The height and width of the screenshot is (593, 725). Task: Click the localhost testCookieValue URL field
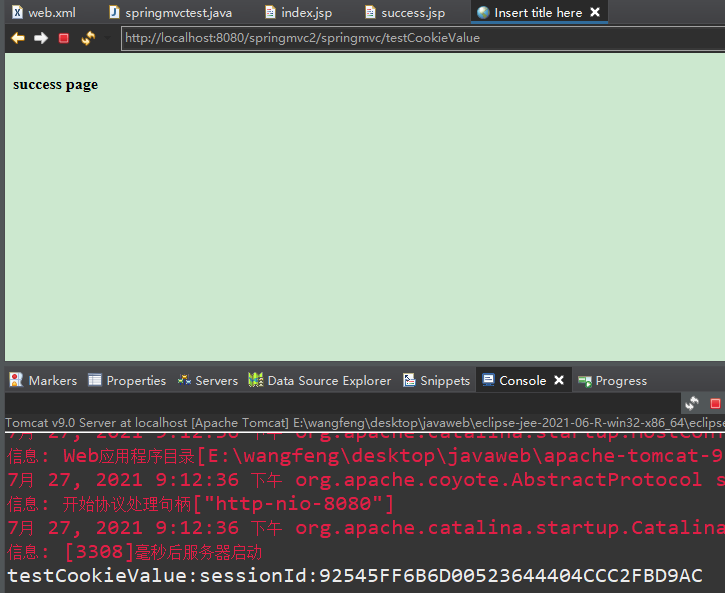point(423,38)
